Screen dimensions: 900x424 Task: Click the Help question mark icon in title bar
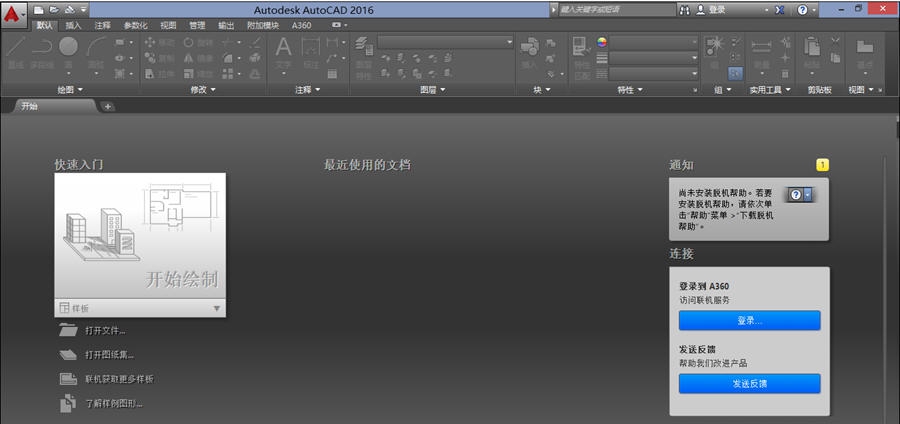[x=802, y=10]
